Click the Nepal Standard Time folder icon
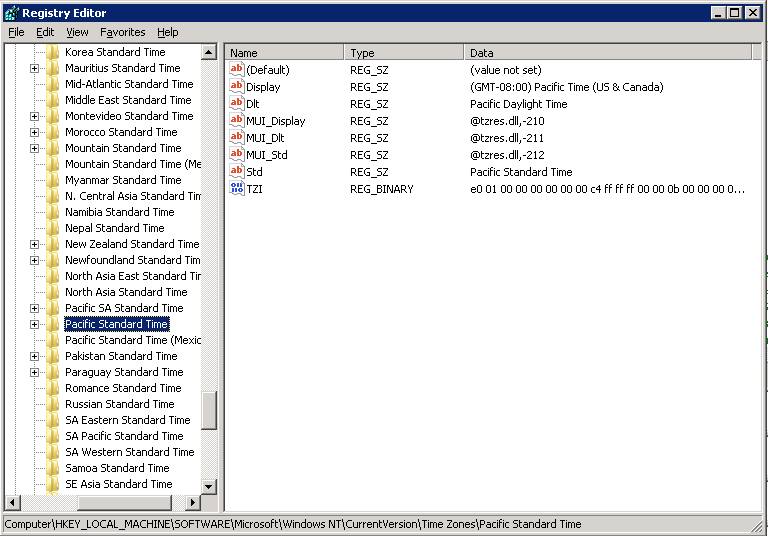 coord(52,228)
